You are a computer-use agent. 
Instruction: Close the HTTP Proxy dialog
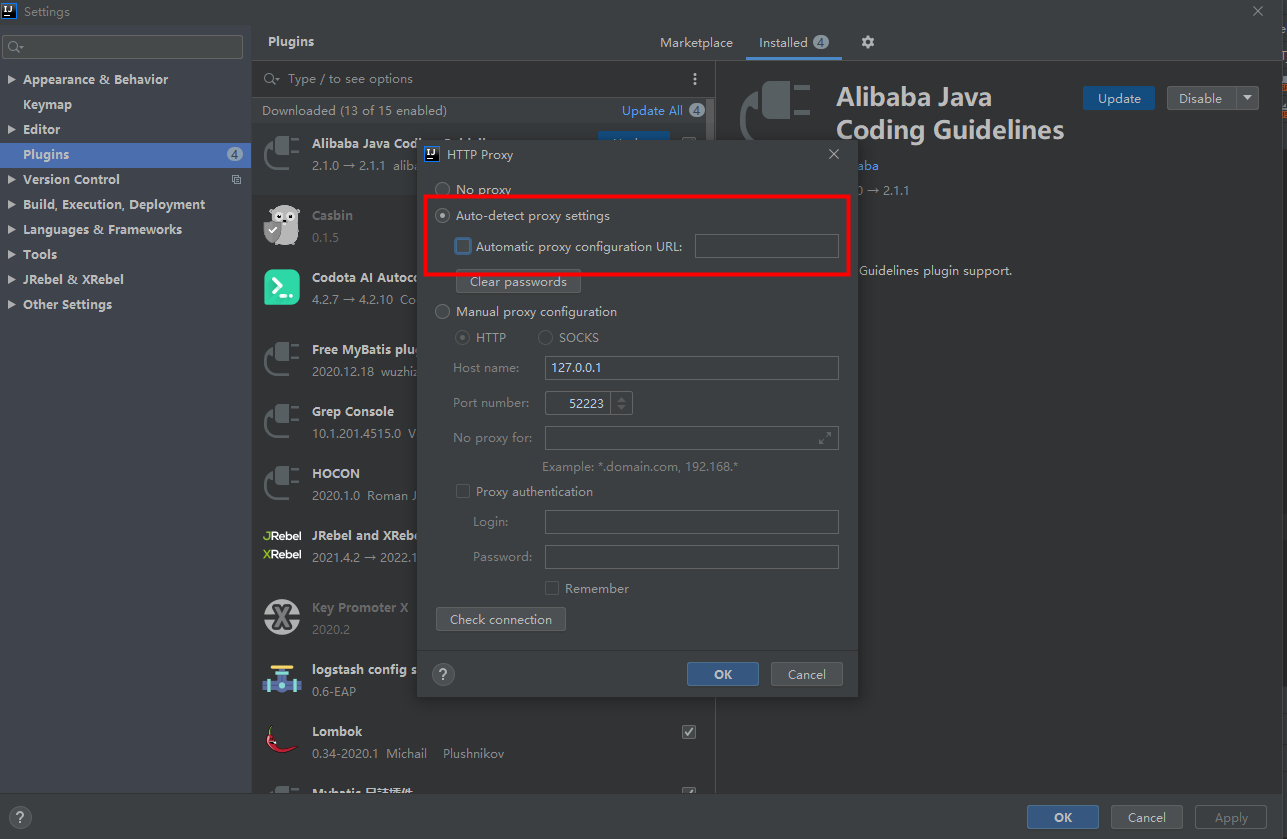point(834,154)
